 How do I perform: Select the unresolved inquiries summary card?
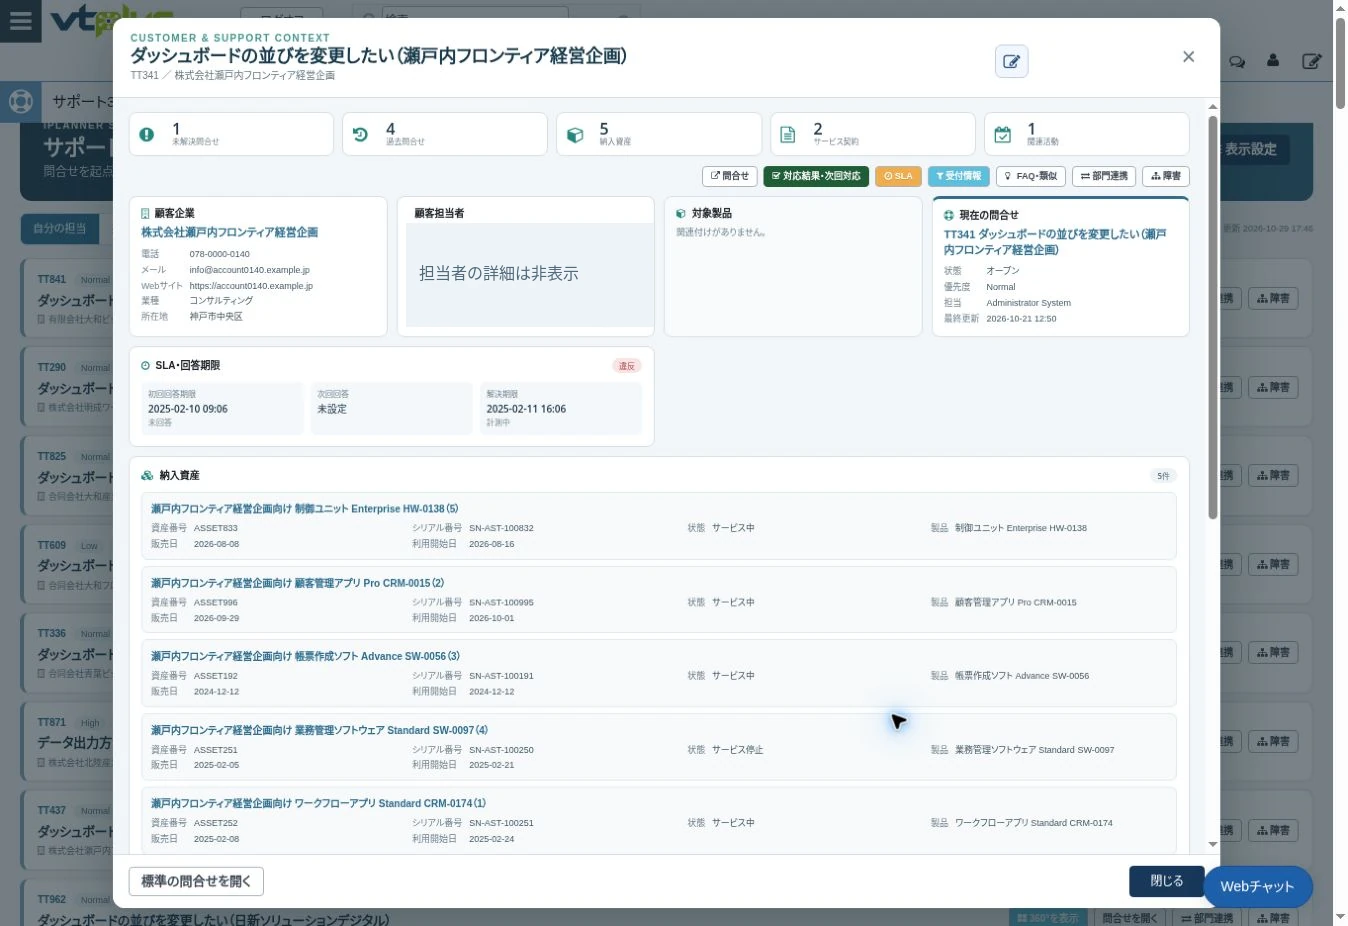[x=231, y=134]
